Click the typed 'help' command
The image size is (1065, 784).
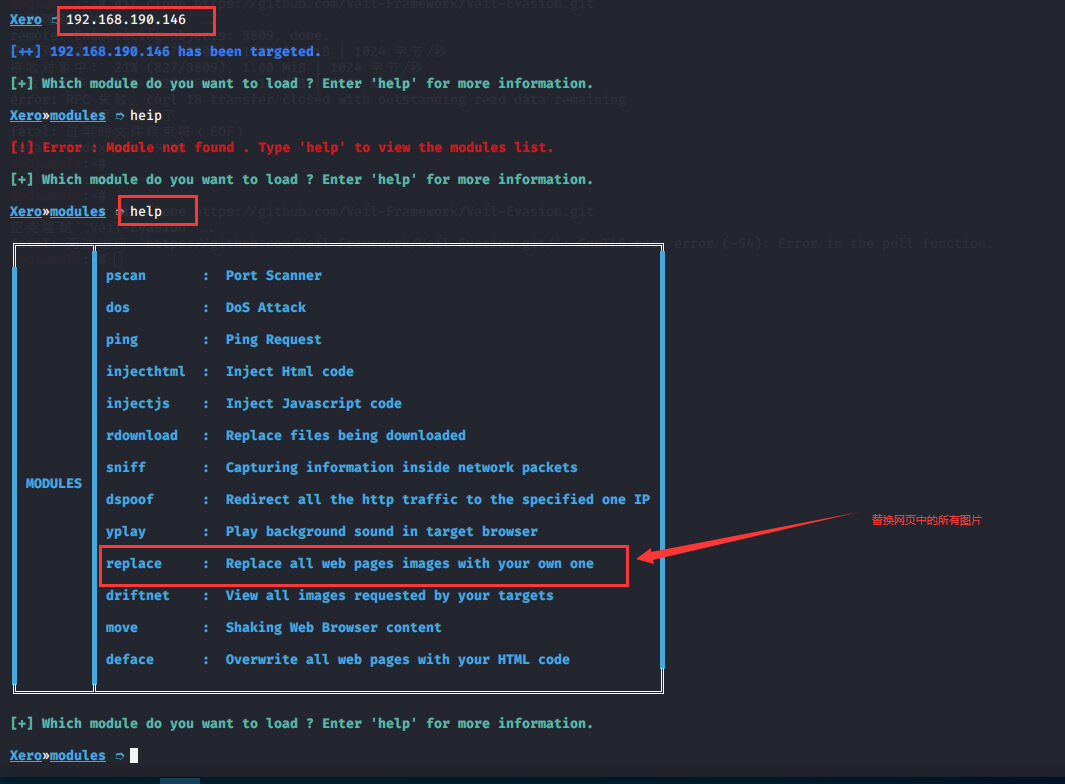[x=146, y=212]
